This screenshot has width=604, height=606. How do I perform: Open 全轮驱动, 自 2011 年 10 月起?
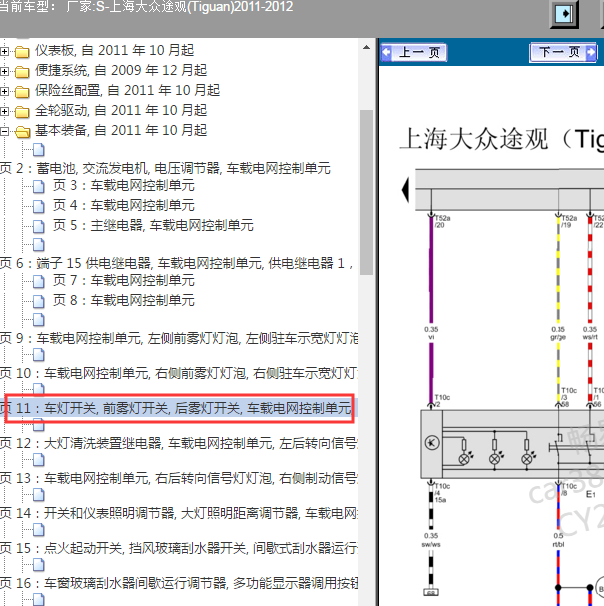point(121,111)
